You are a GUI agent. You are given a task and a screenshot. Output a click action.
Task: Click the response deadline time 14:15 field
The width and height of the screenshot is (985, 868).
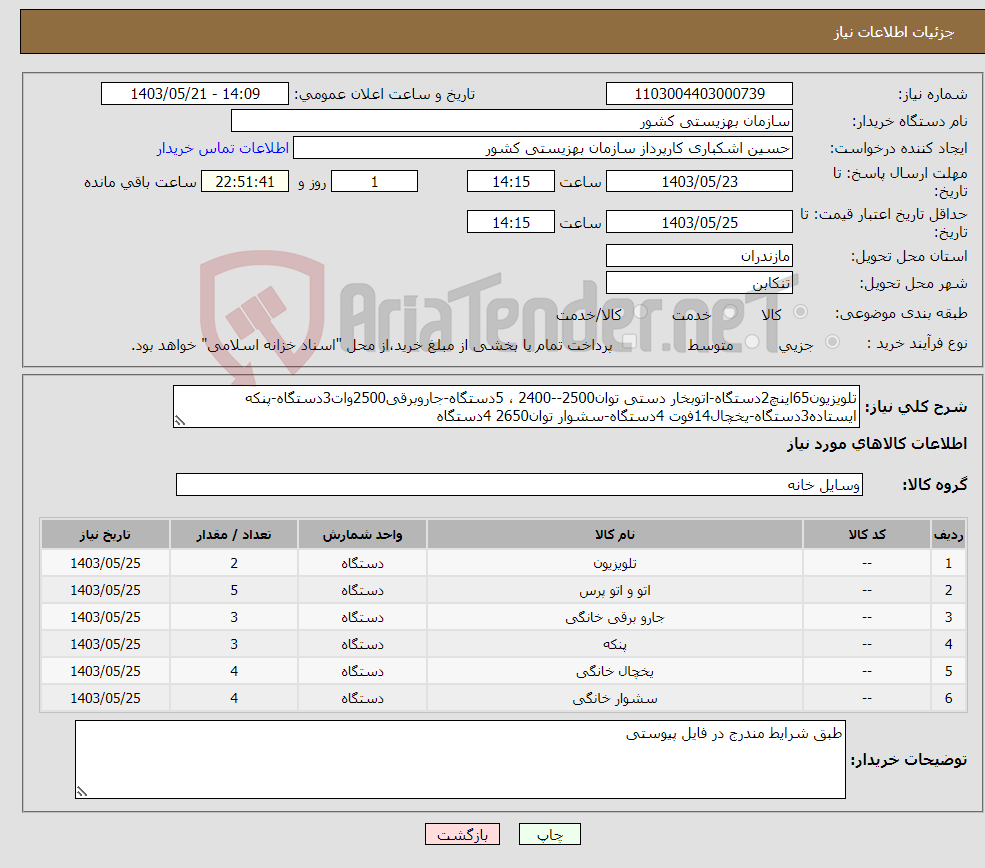(511, 182)
